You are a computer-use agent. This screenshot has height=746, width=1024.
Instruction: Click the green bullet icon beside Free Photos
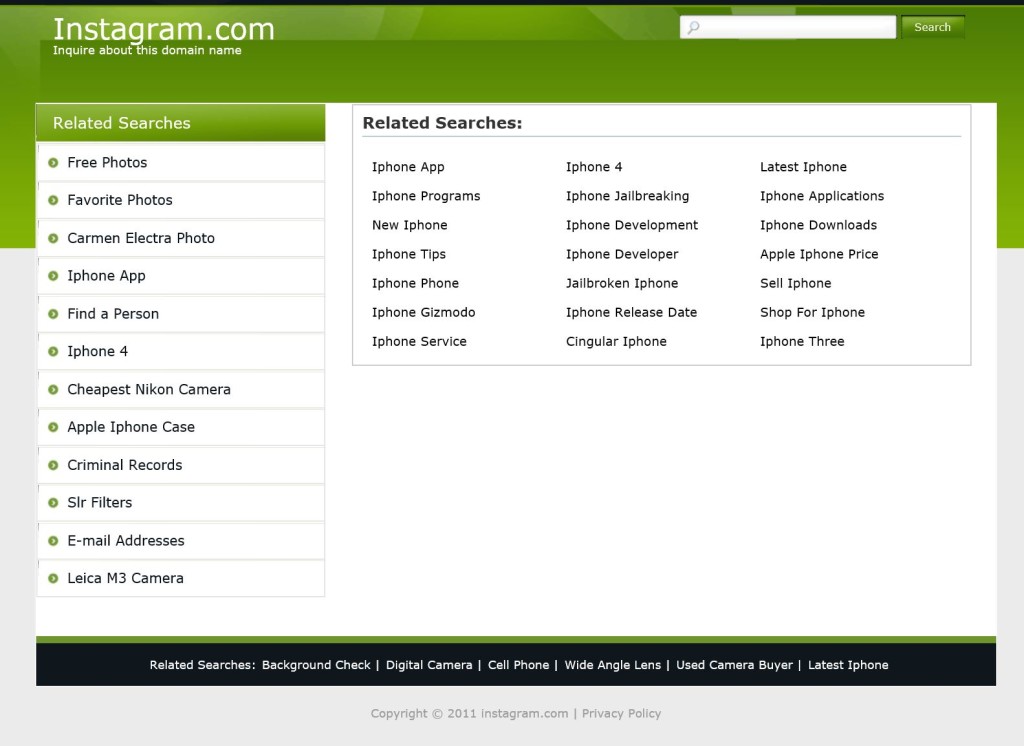coord(54,163)
